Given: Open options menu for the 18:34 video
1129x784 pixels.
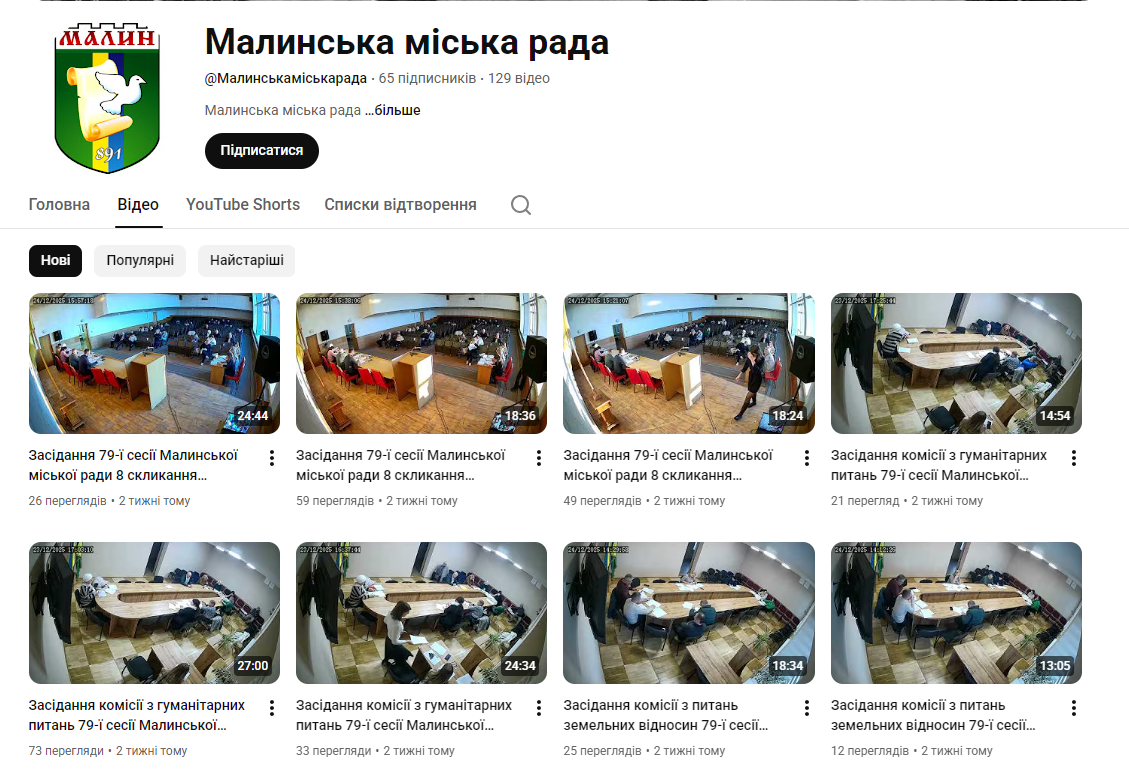Looking at the screenshot, I should click(x=807, y=708).
